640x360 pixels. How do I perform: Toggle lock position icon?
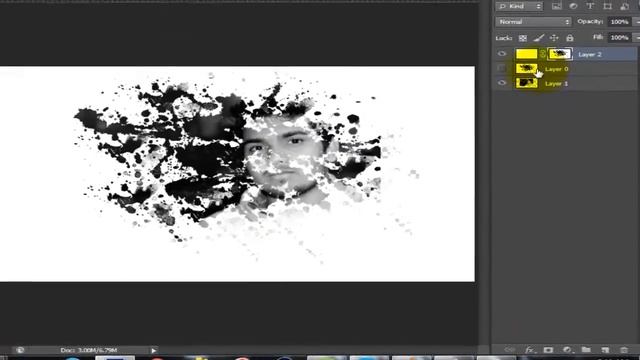(x=554, y=38)
